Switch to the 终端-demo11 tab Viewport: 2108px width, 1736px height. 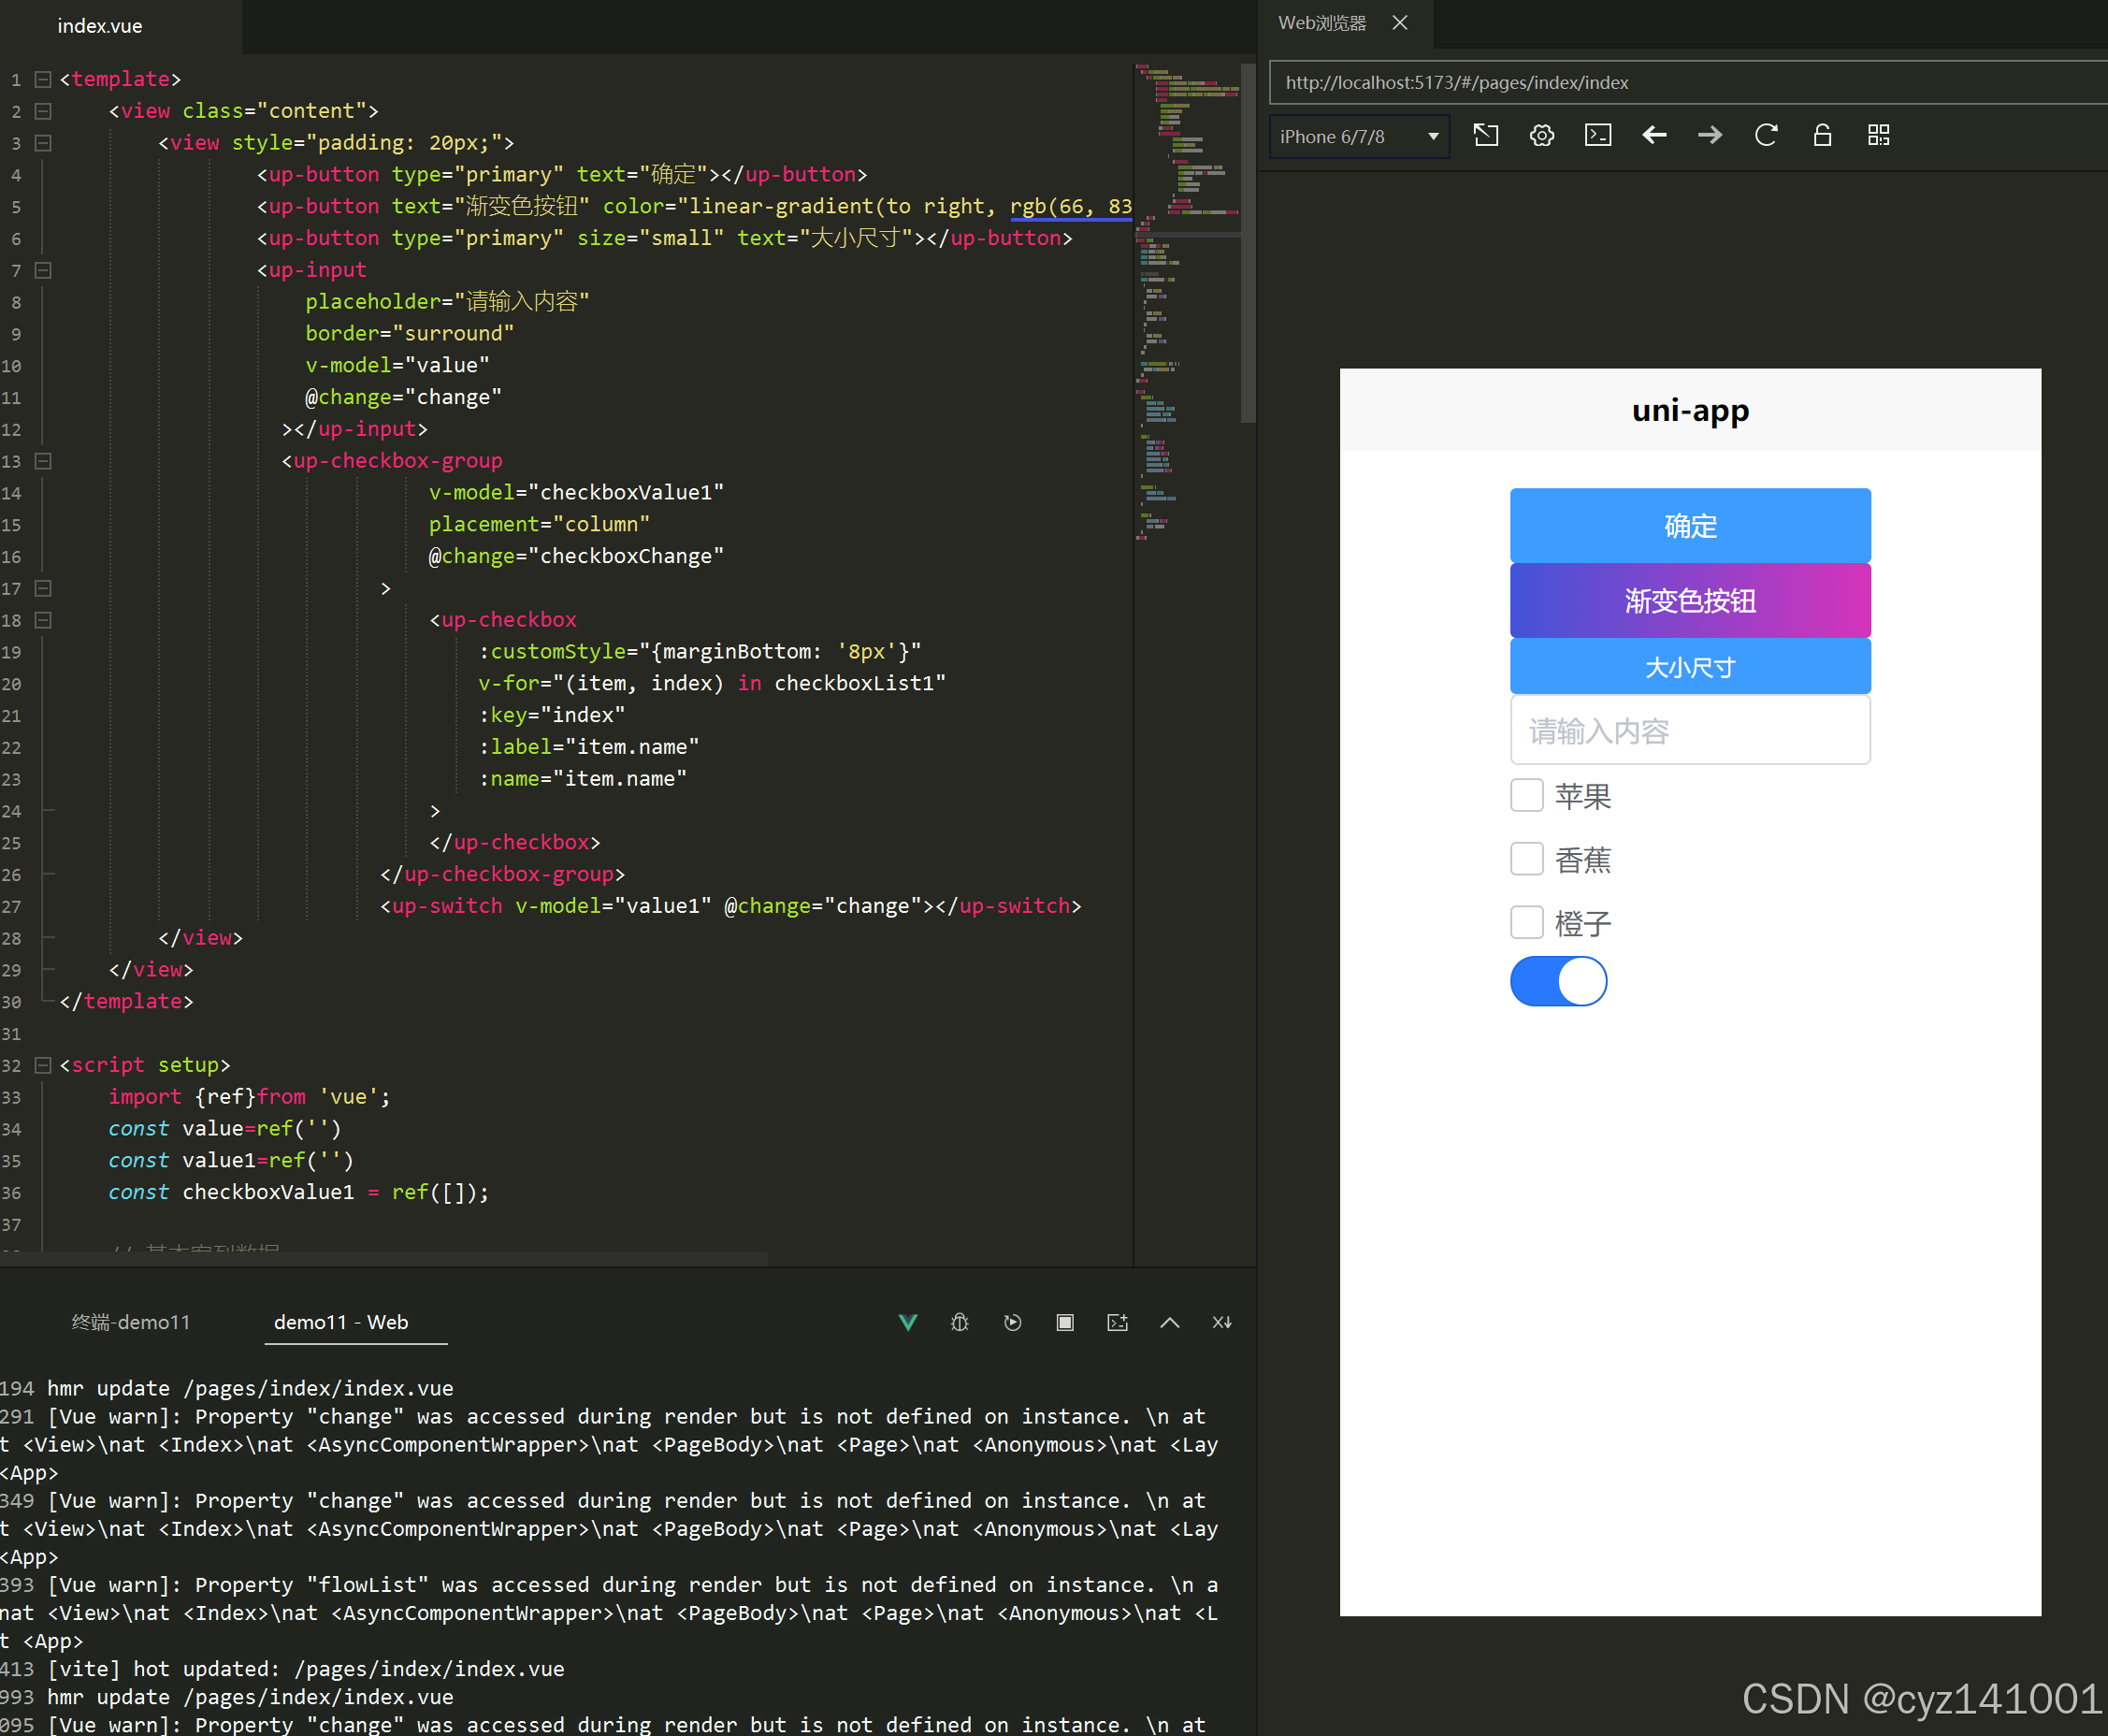click(130, 1322)
